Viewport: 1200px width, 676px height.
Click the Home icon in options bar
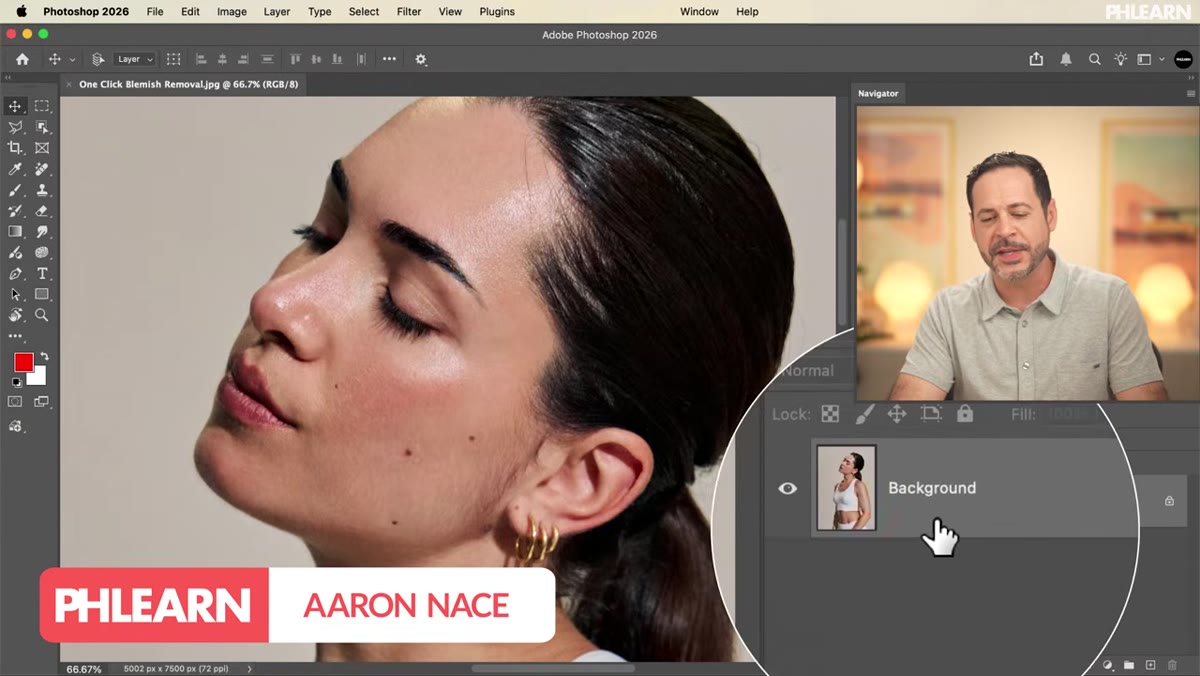[22, 59]
